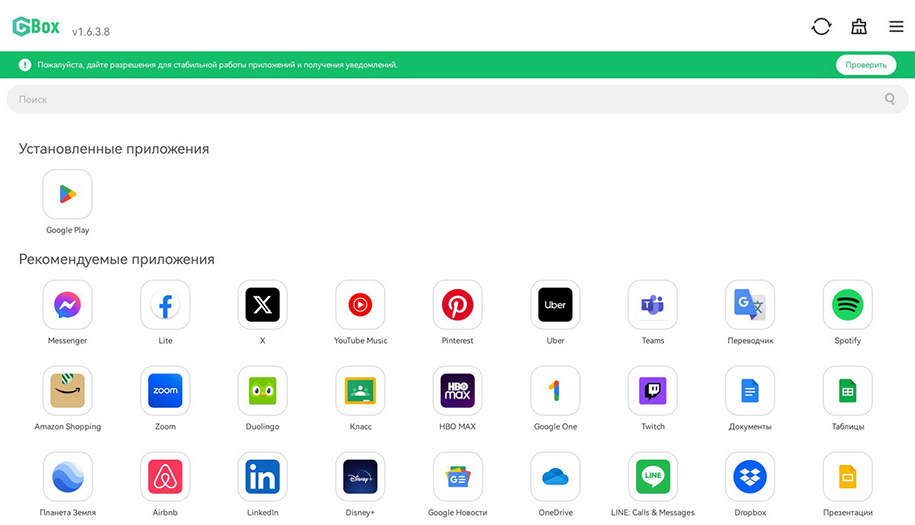915x525 pixels.
Task: Open the LinkedIn app
Action: [x=262, y=477]
